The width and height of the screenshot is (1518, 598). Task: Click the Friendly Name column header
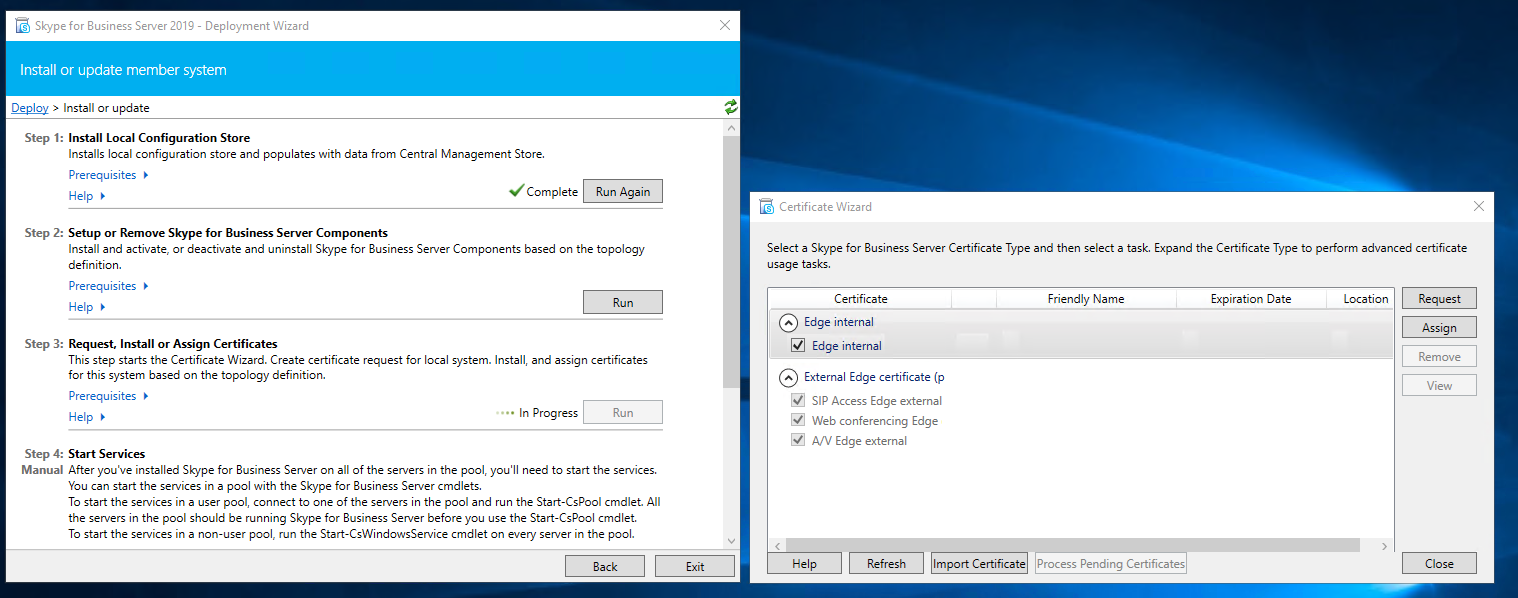pos(1085,299)
